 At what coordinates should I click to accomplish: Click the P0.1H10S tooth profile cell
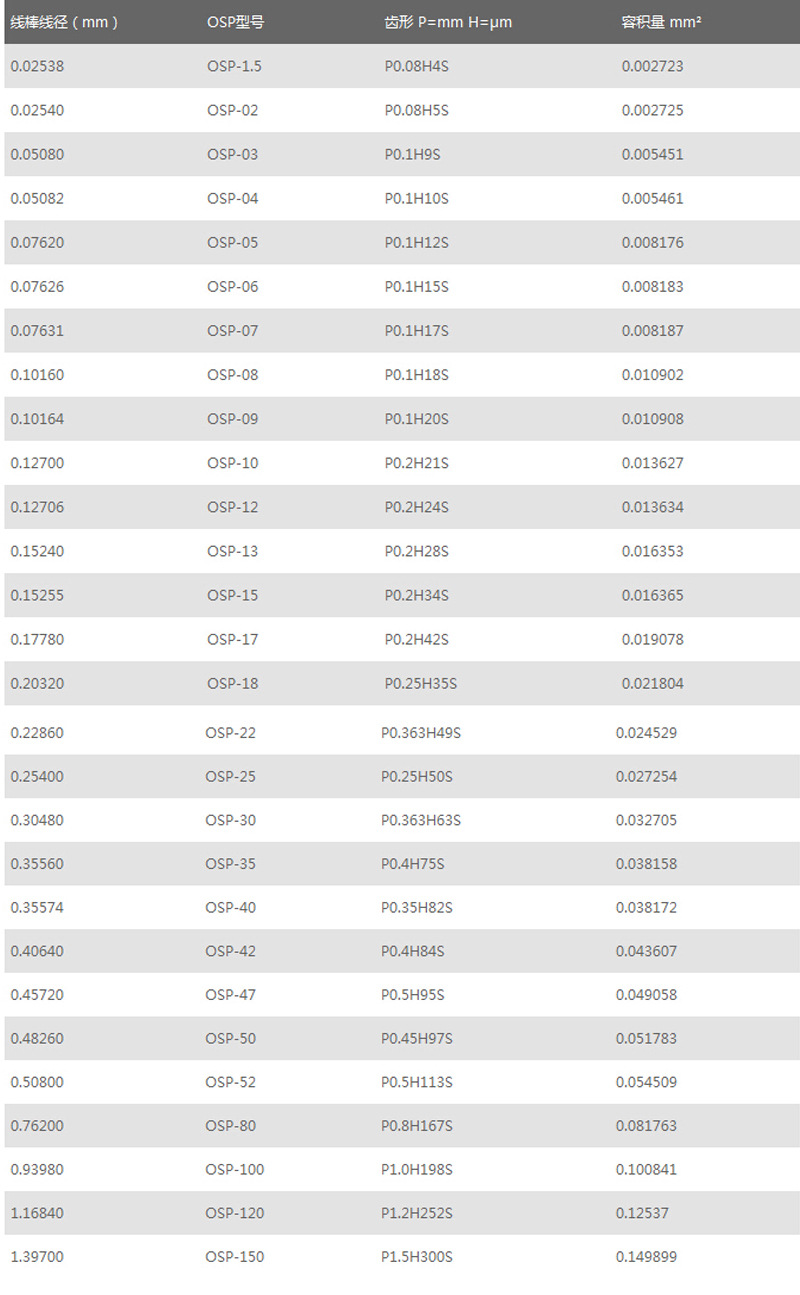tap(417, 198)
